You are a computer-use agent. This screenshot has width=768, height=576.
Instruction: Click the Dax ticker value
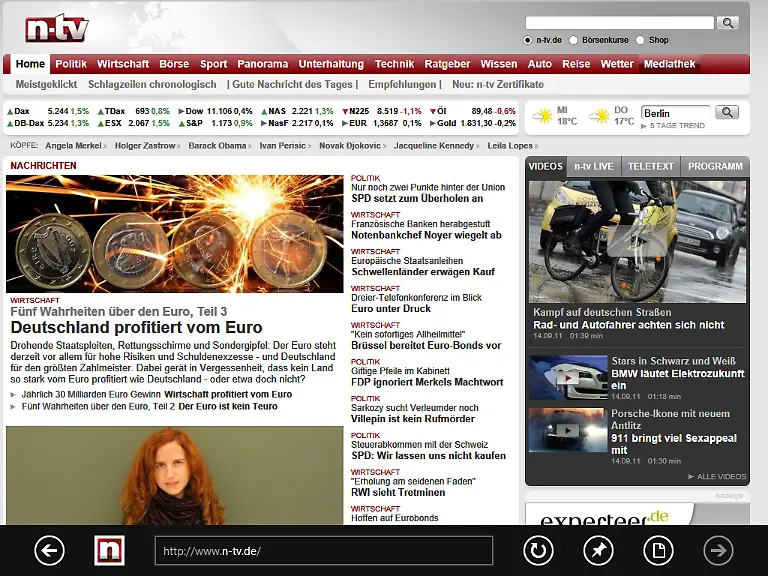pyautogui.click(x=58, y=111)
